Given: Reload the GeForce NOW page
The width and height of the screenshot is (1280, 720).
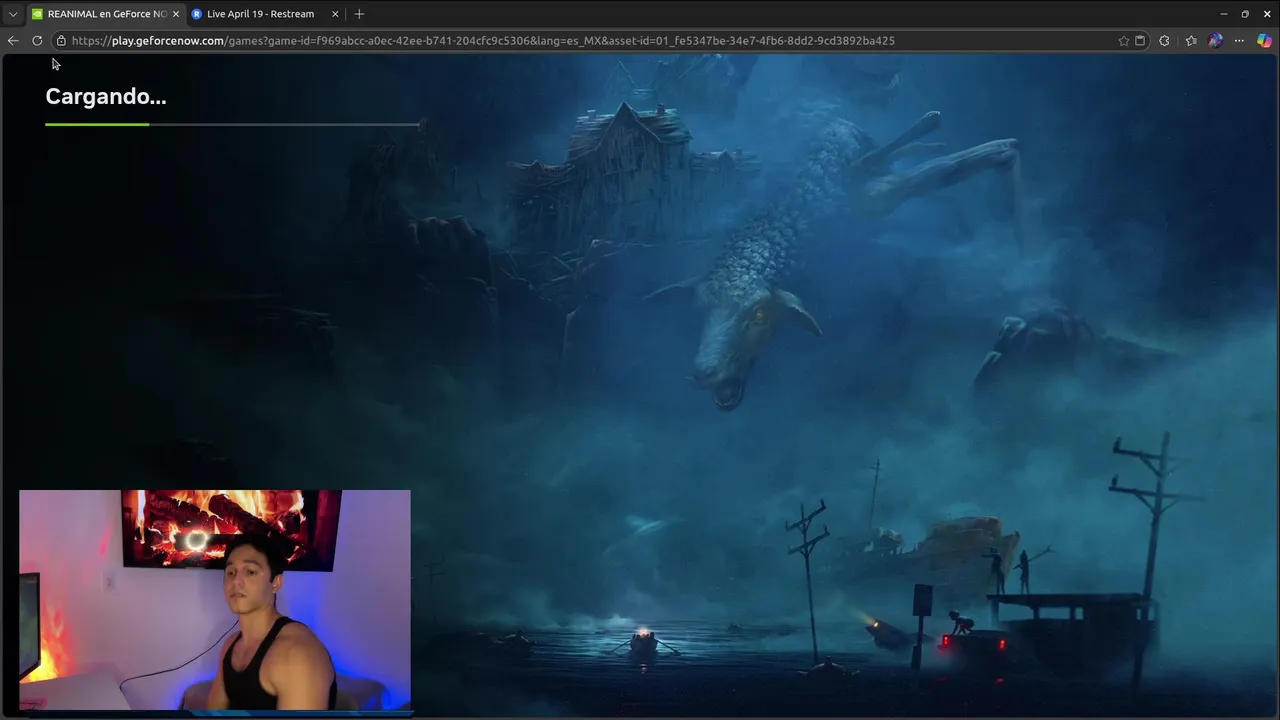Looking at the screenshot, I should 37,41.
